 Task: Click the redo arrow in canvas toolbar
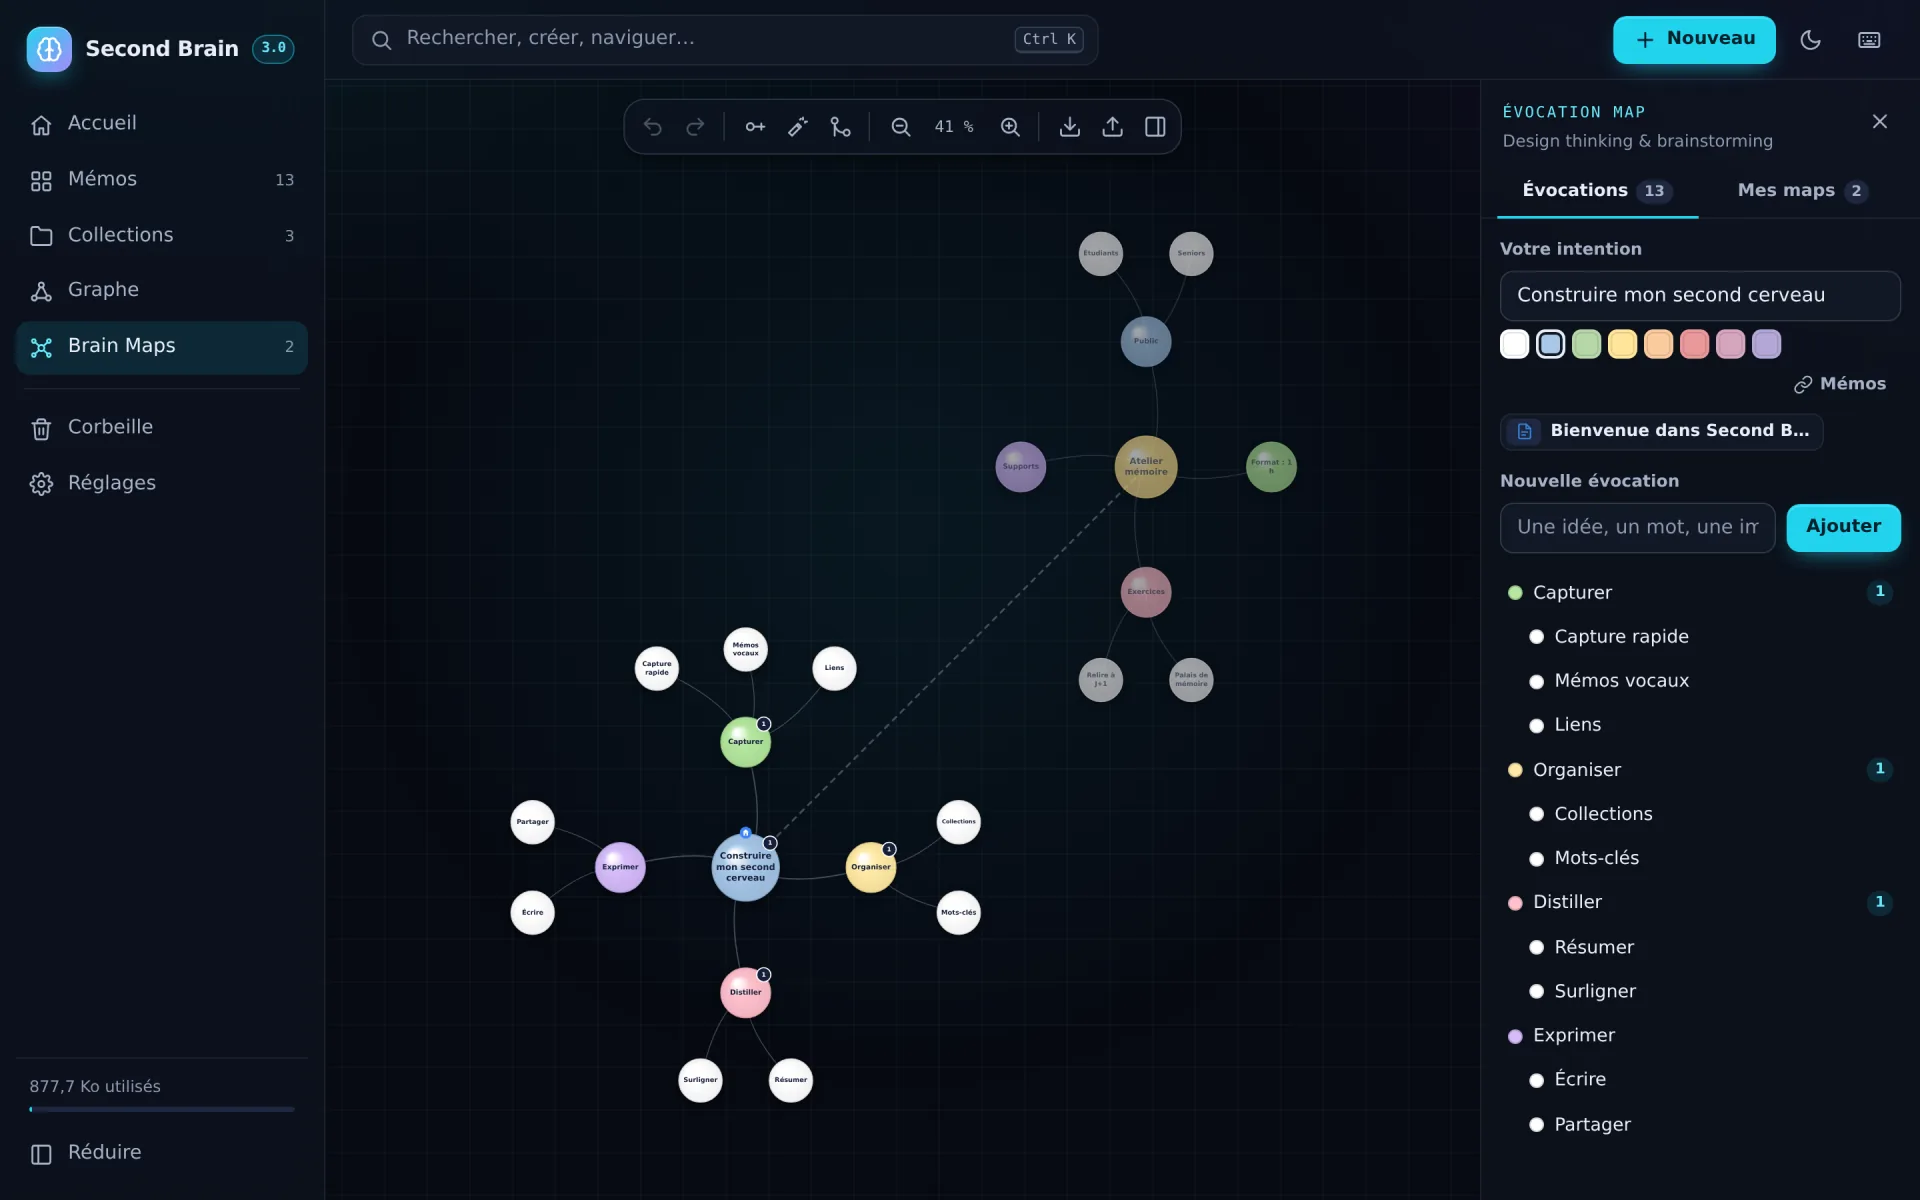click(x=695, y=127)
